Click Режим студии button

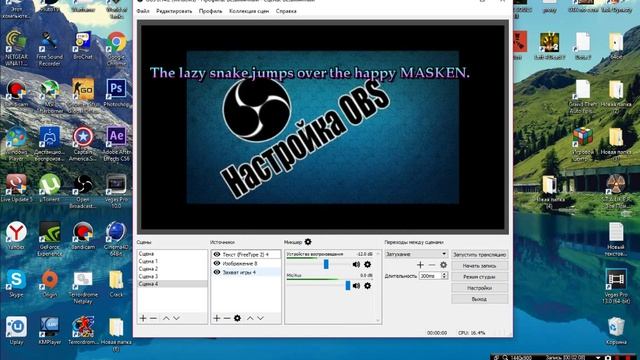coord(480,277)
